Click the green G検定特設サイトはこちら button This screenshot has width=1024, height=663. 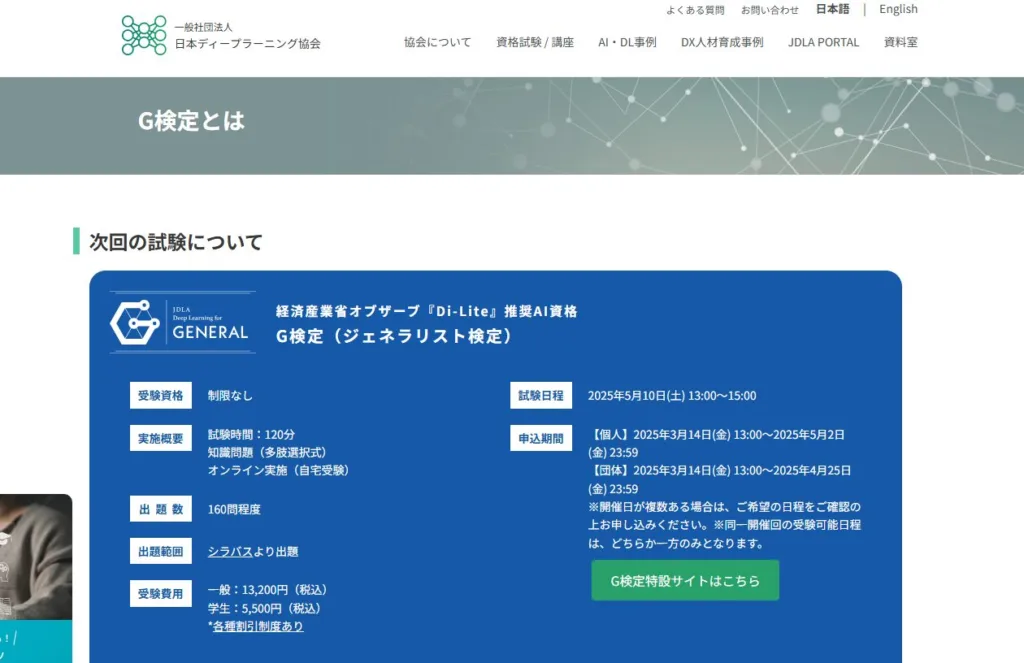click(685, 581)
